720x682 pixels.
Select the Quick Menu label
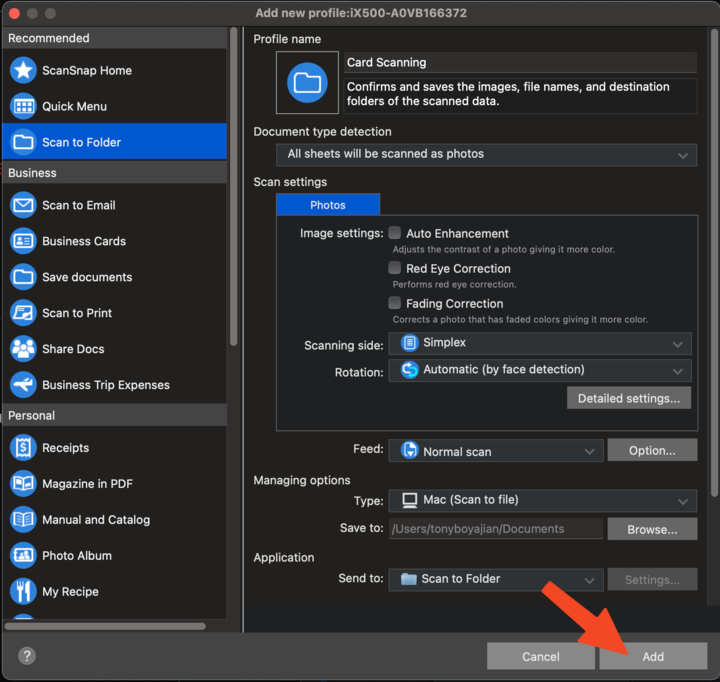point(74,106)
